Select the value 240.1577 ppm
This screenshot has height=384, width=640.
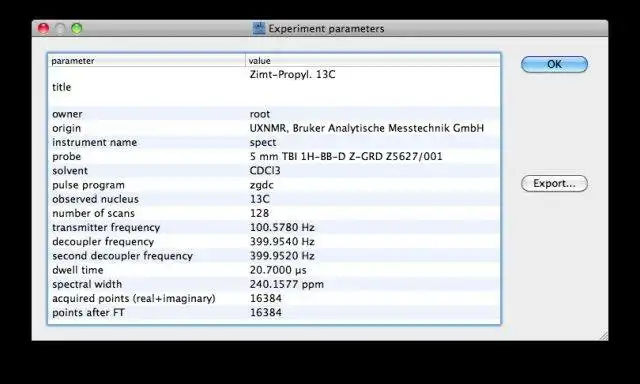click(x=287, y=284)
